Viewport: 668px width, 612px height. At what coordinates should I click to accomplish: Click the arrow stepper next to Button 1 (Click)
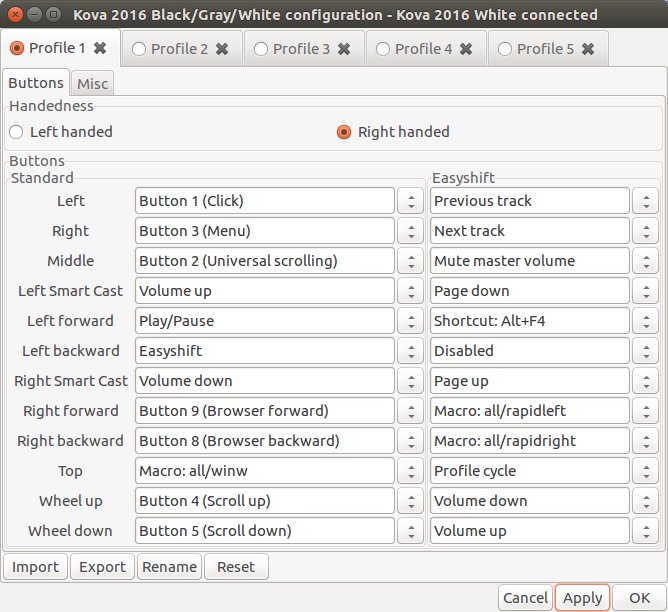point(411,201)
